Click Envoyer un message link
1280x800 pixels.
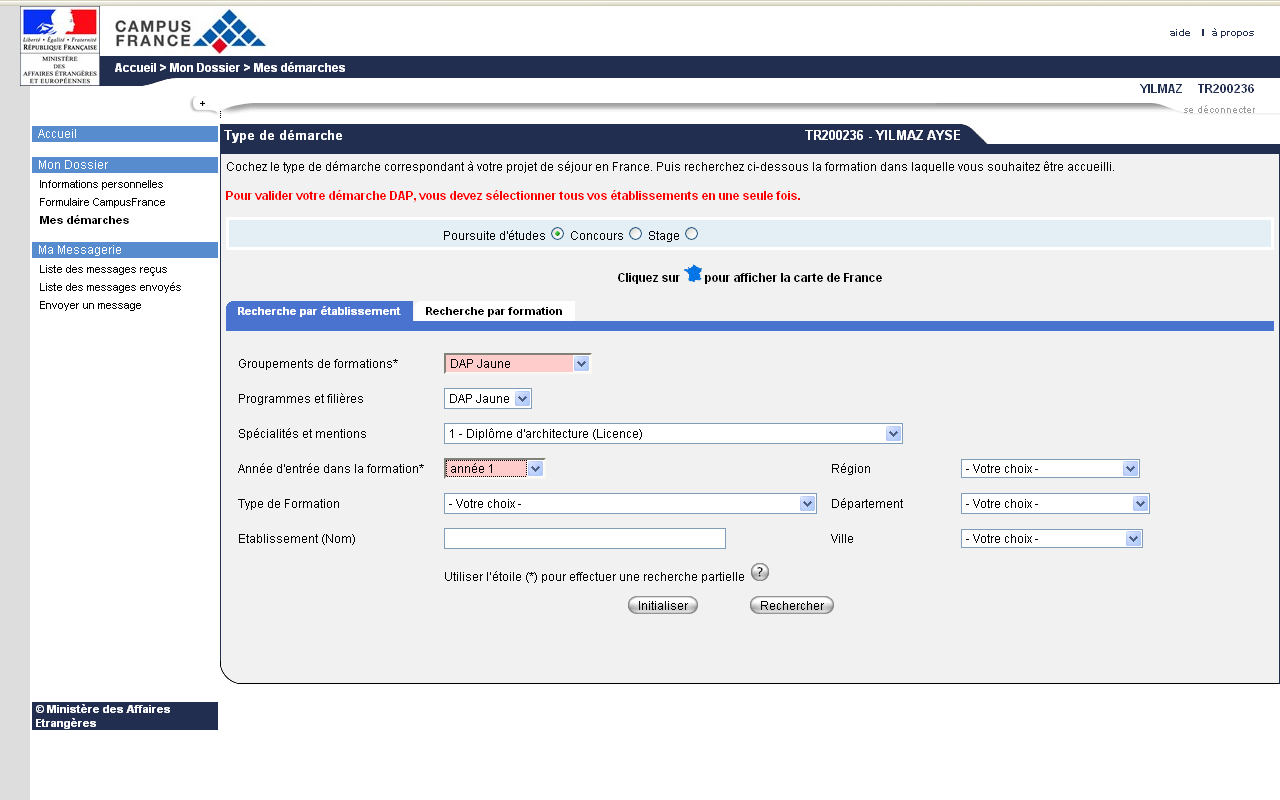(90, 305)
